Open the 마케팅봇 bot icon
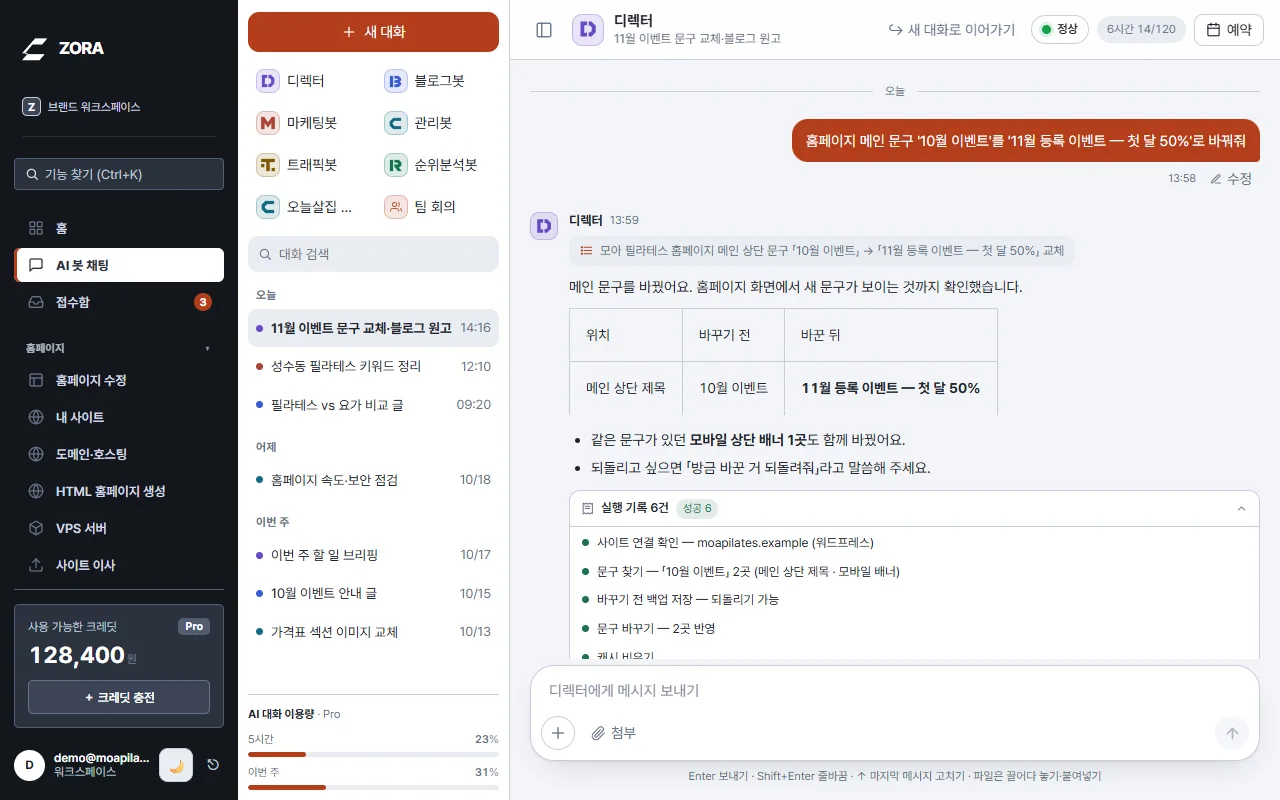Viewport: 1280px width, 800px height. pyautogui.click(x=268, y=123)
